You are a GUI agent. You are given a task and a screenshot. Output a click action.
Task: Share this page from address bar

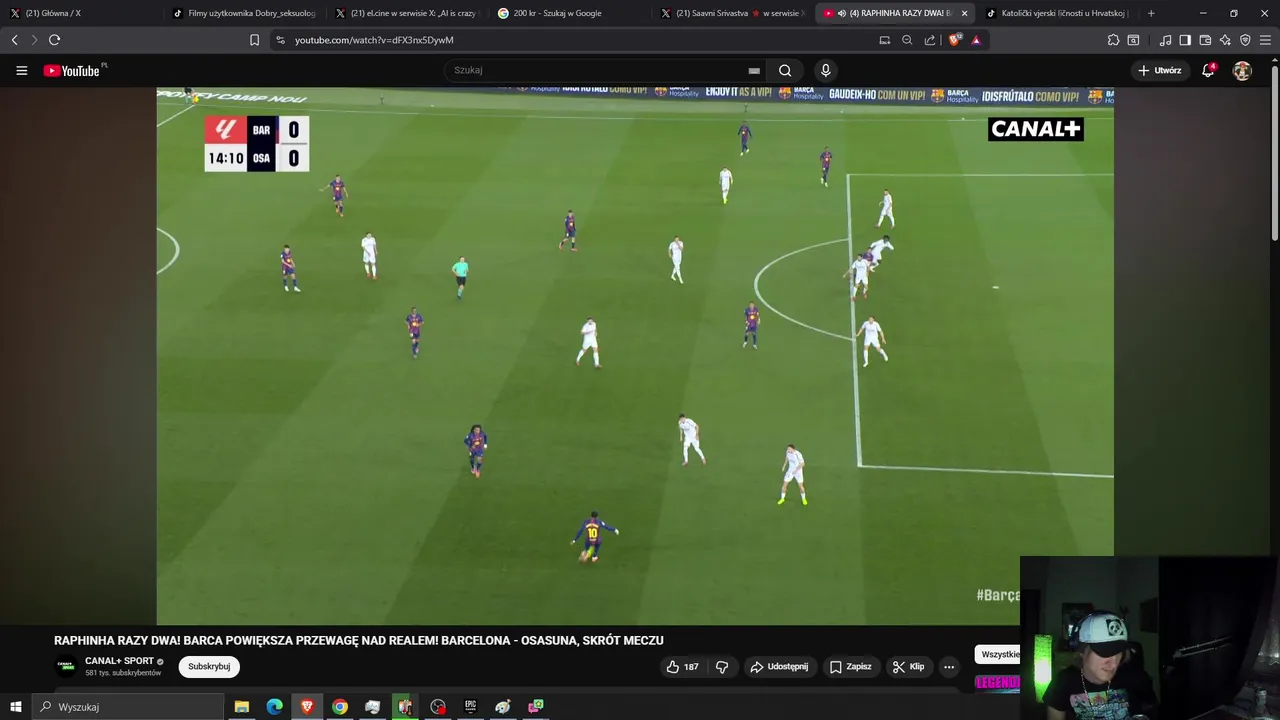pos(930,40)
